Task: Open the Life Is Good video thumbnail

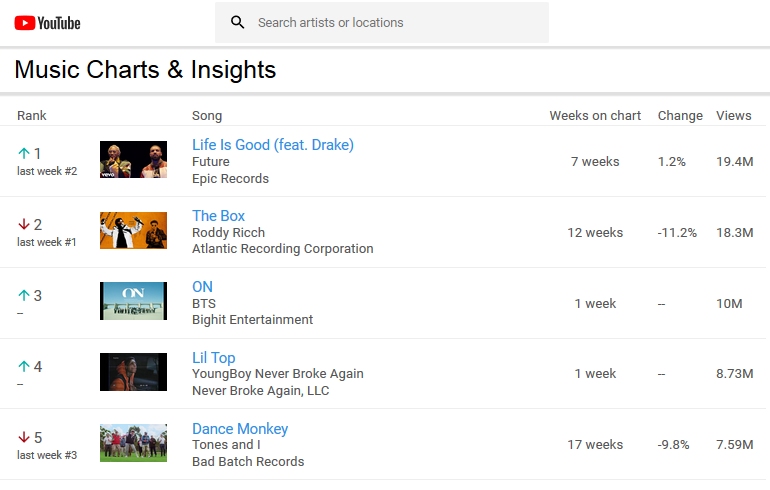Action: tap(134, 160)
